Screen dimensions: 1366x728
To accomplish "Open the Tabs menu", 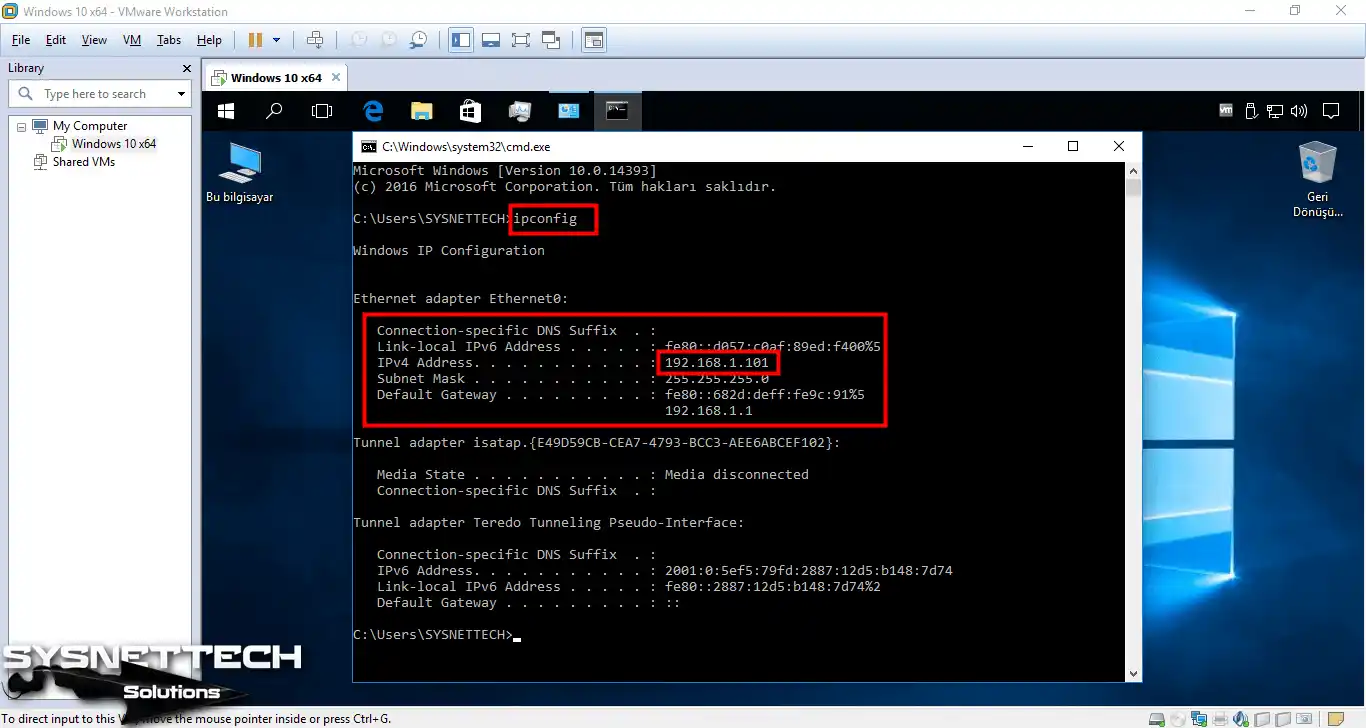I will click(169, 40).
